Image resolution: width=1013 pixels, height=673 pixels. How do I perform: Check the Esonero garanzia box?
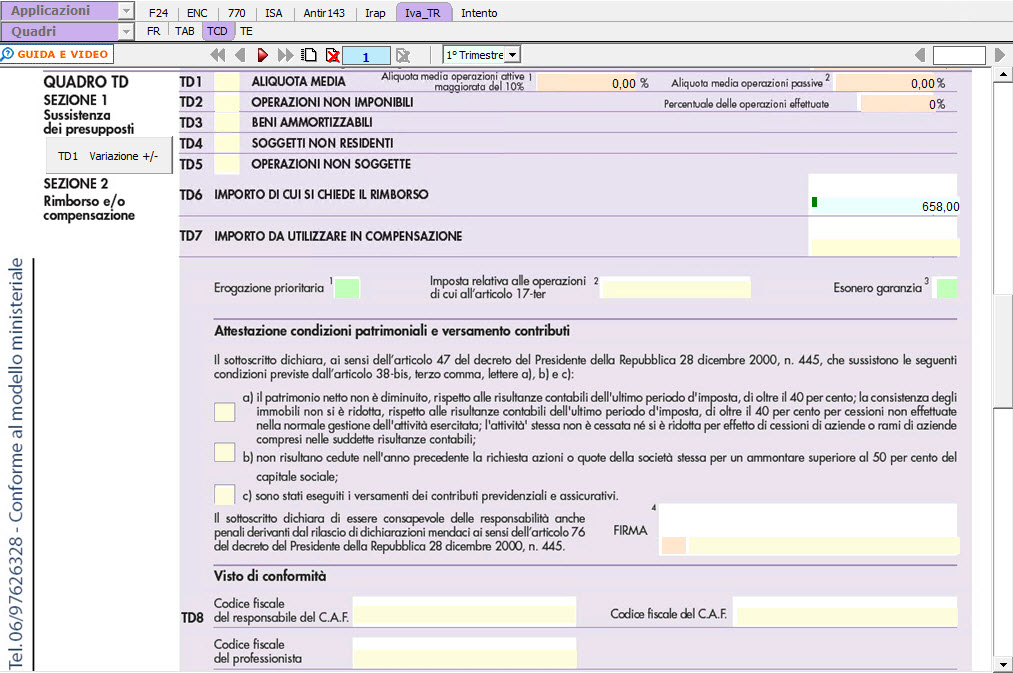(947, 288)
